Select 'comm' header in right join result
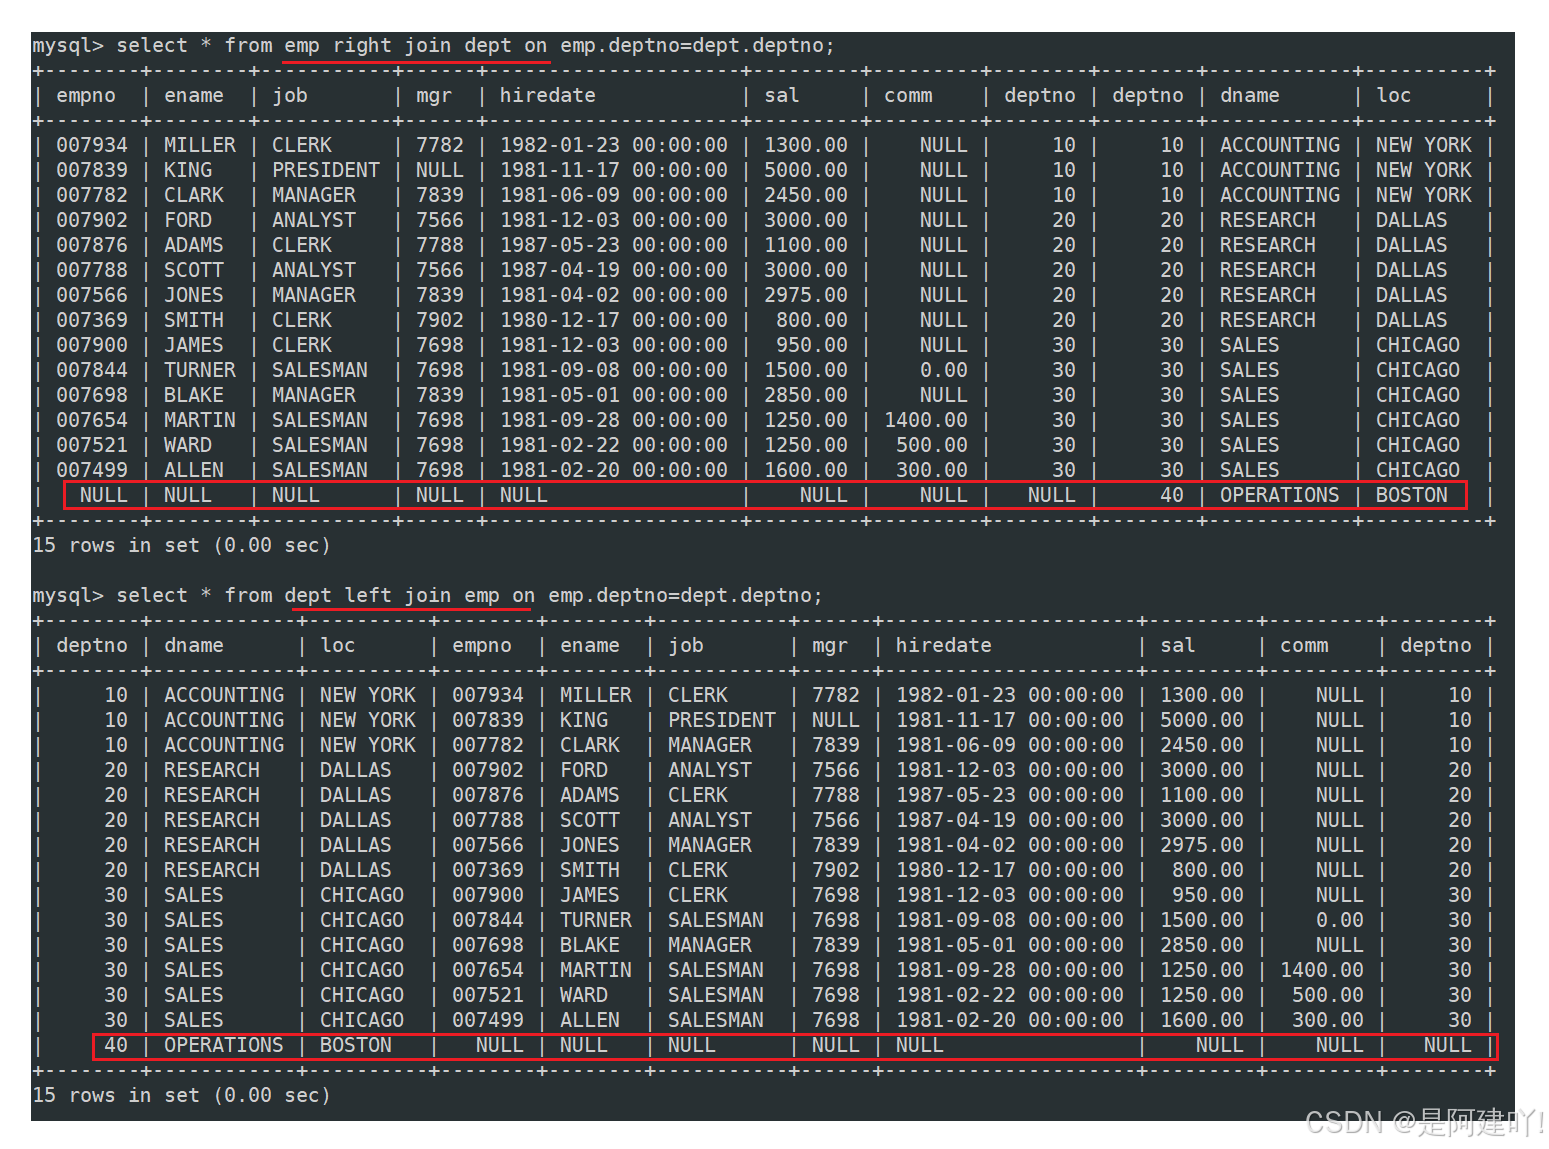This screenshot has height=1149, width=1549. click(x=908, y=96)
